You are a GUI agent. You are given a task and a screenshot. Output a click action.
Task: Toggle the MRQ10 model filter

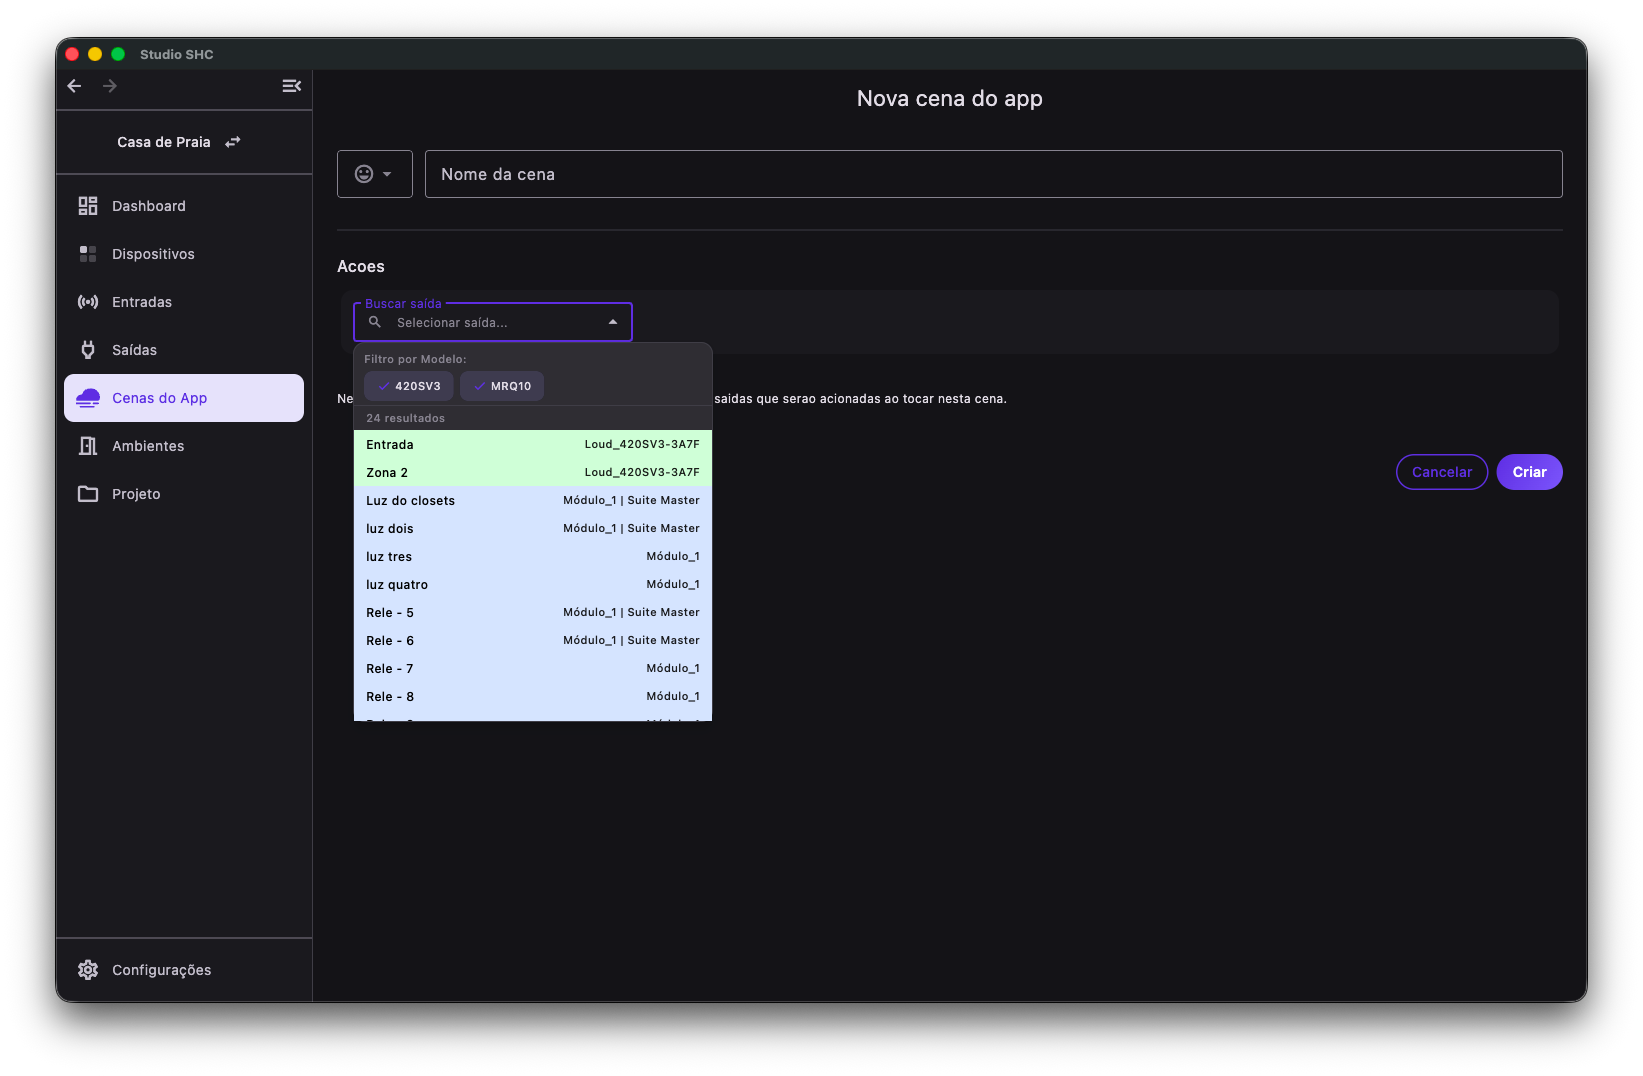coord(502,386)
